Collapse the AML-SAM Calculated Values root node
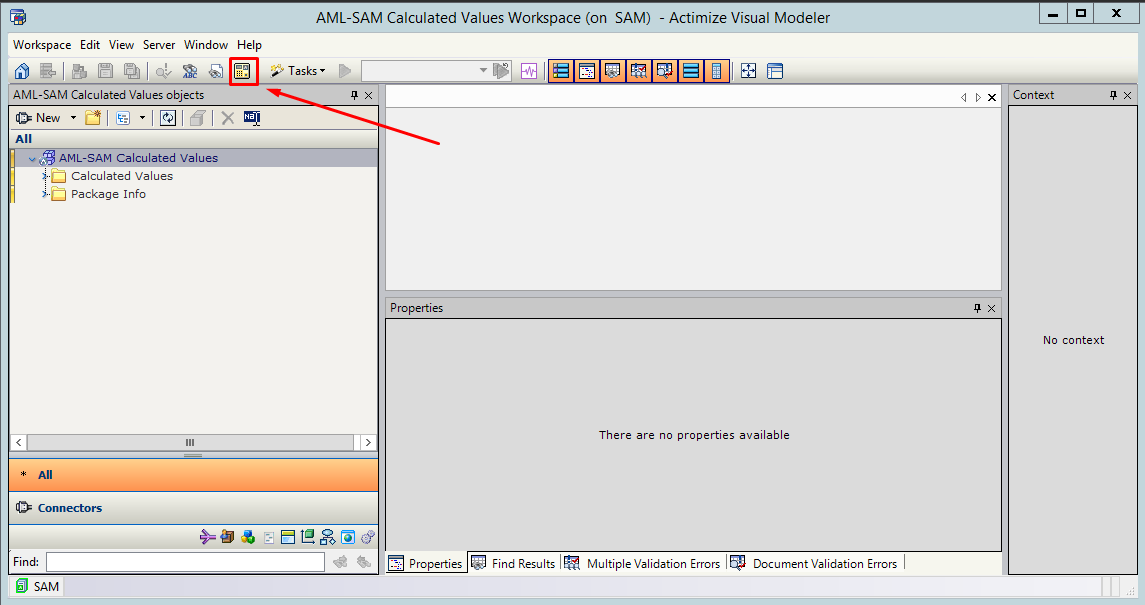Image resolution: width=1145 pixels, height=605 pixels. (32, 158)
